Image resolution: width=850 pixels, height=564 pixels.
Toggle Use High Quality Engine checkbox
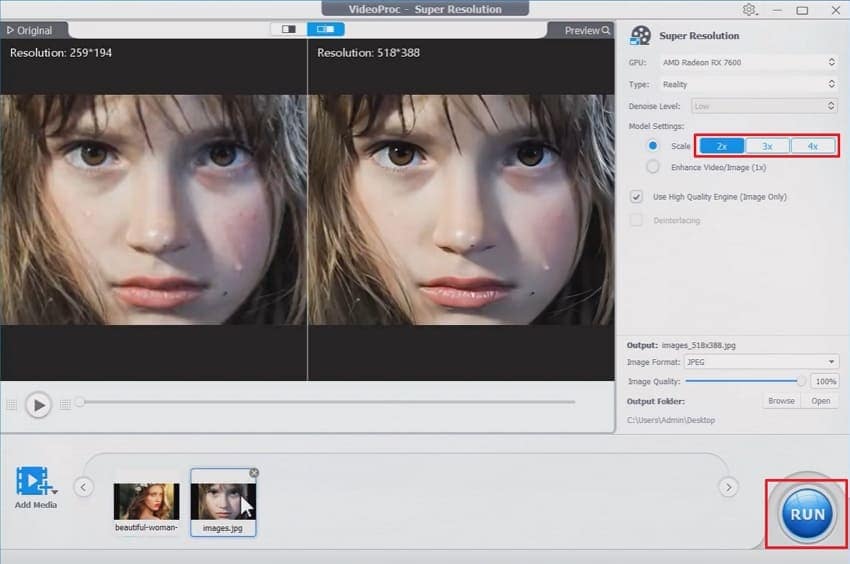636,196
